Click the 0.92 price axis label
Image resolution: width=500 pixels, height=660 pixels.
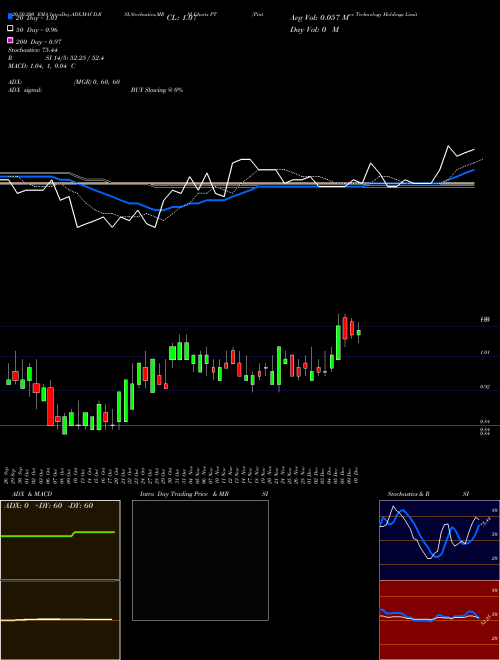point(484,386)
